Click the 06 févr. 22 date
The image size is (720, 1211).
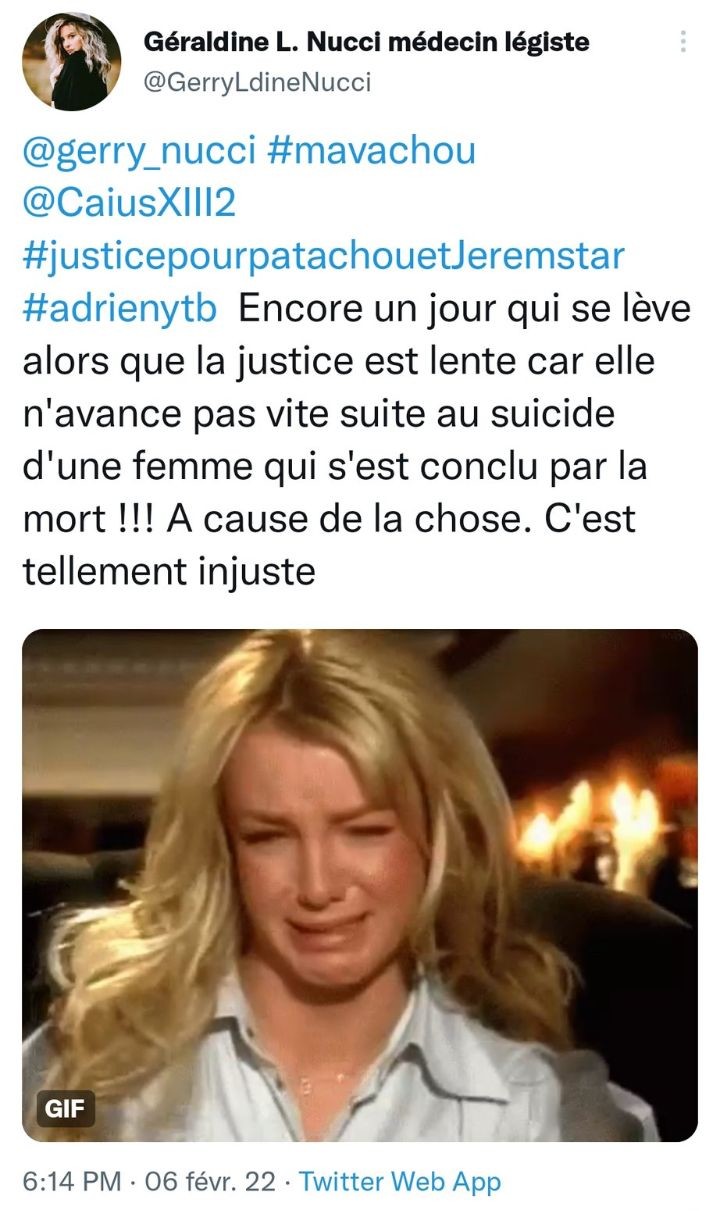210,1181
